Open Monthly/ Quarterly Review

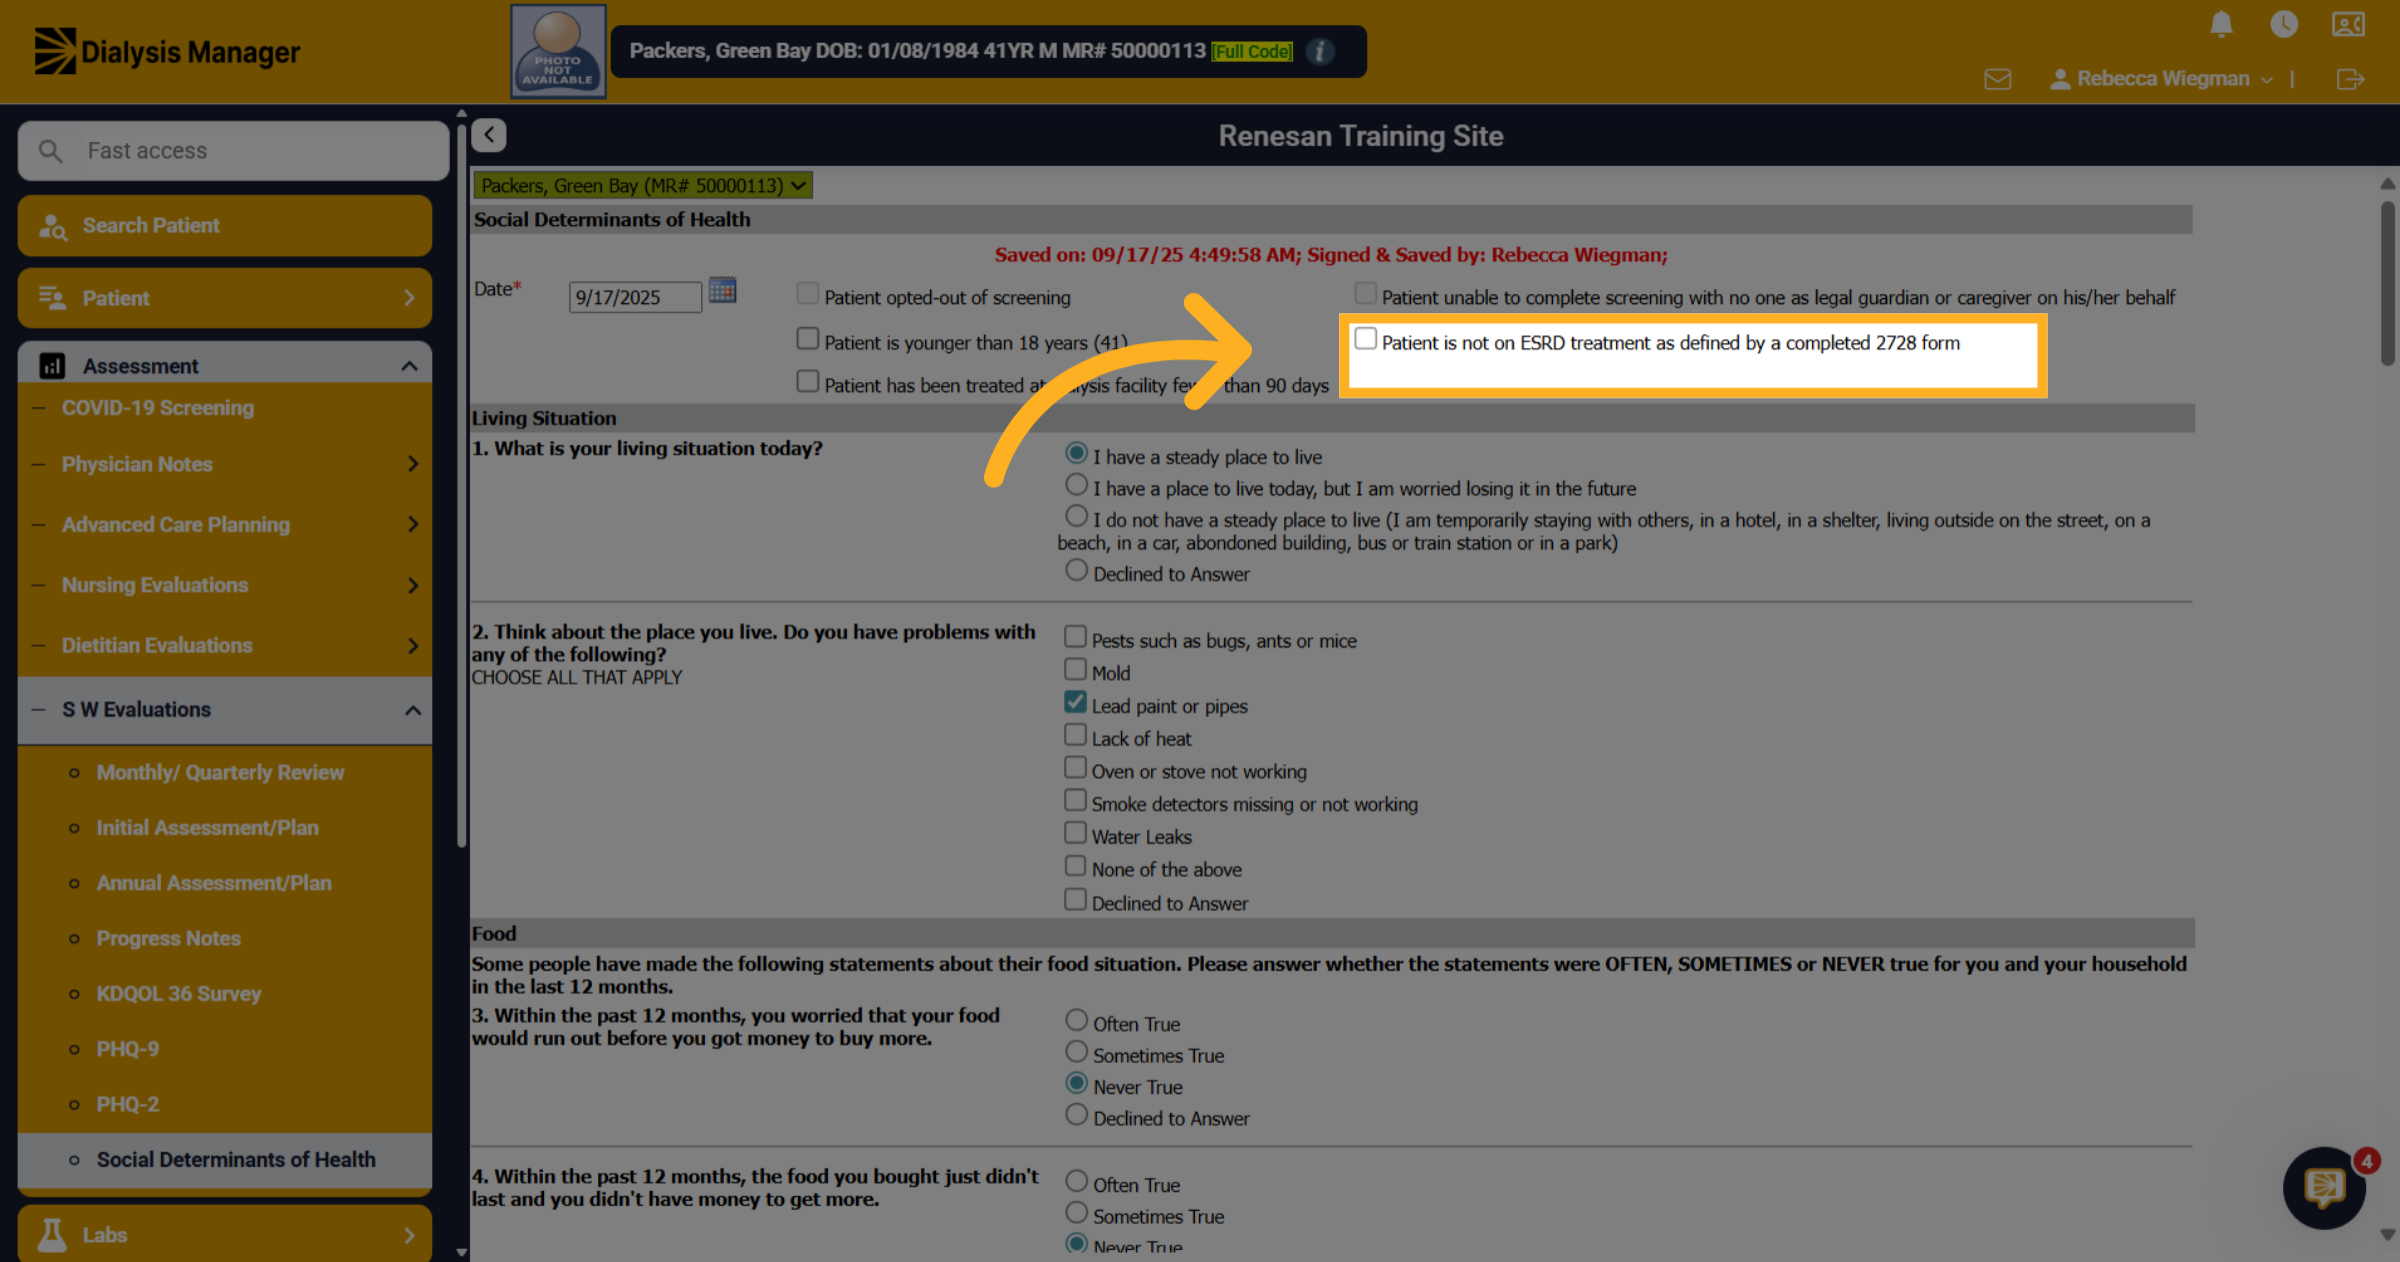[220, 773]
